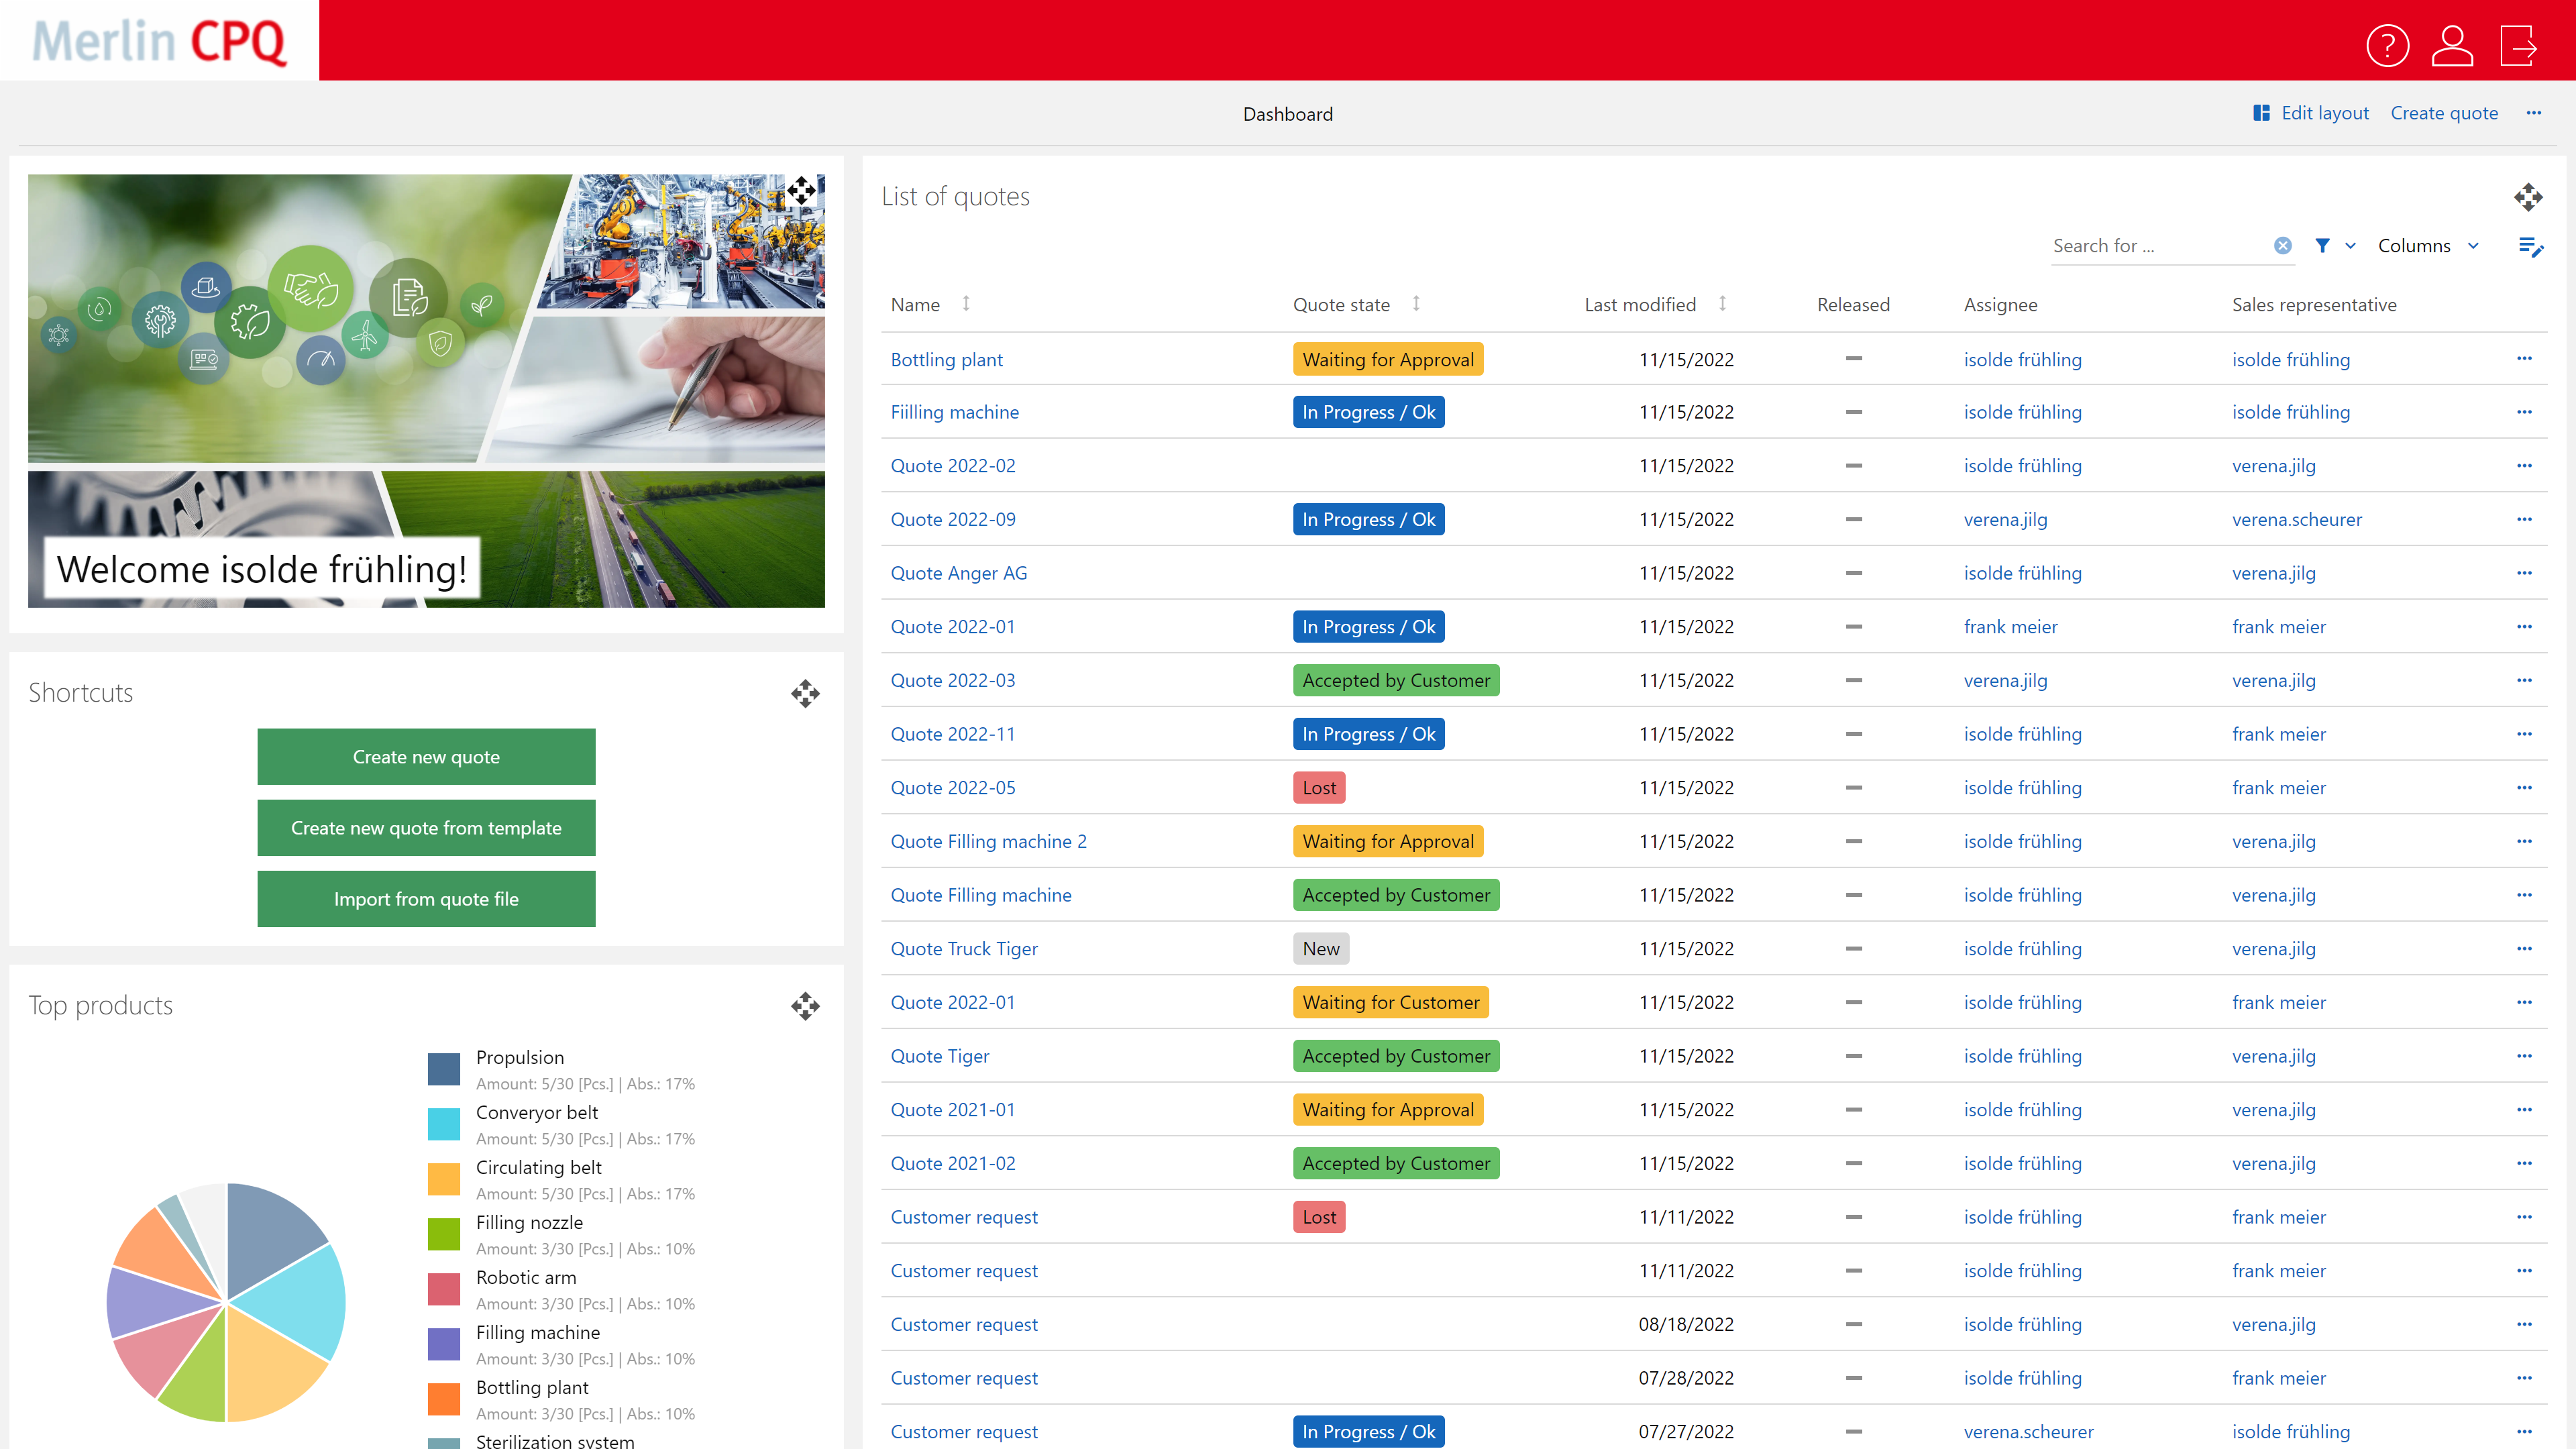Click inside the Search for input field
This screenshot has width=2576, height=1449.
point(2150,245)
